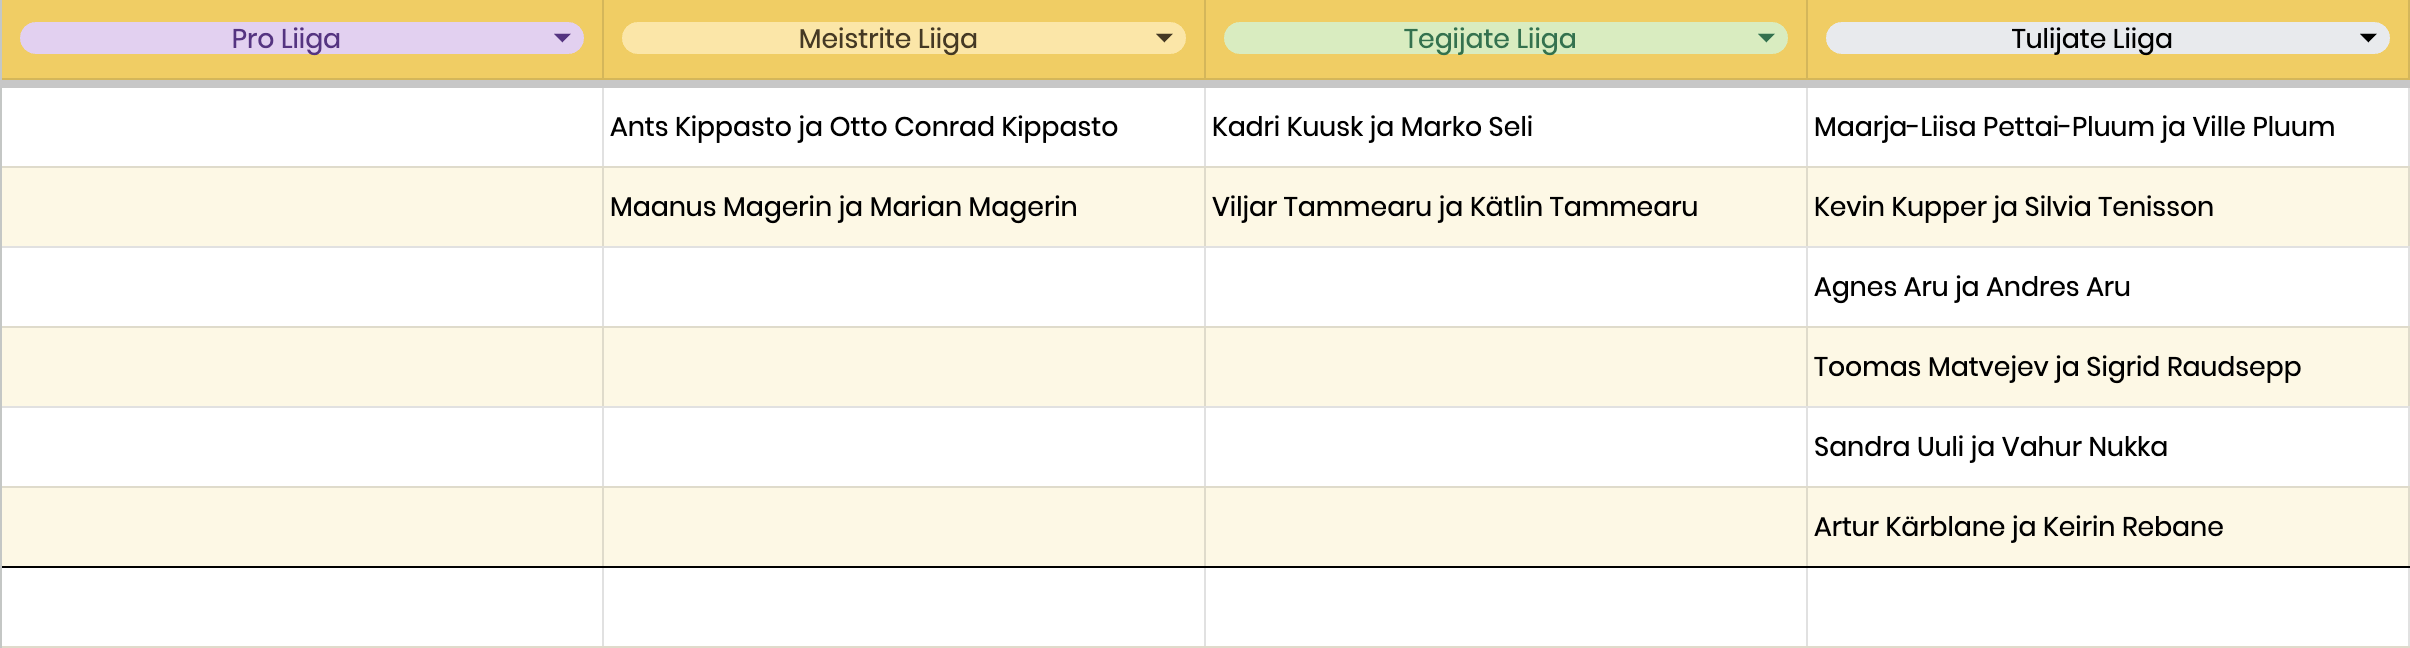
Task: Select the empty first Pro Liiga cell
Action: (302, 127)
